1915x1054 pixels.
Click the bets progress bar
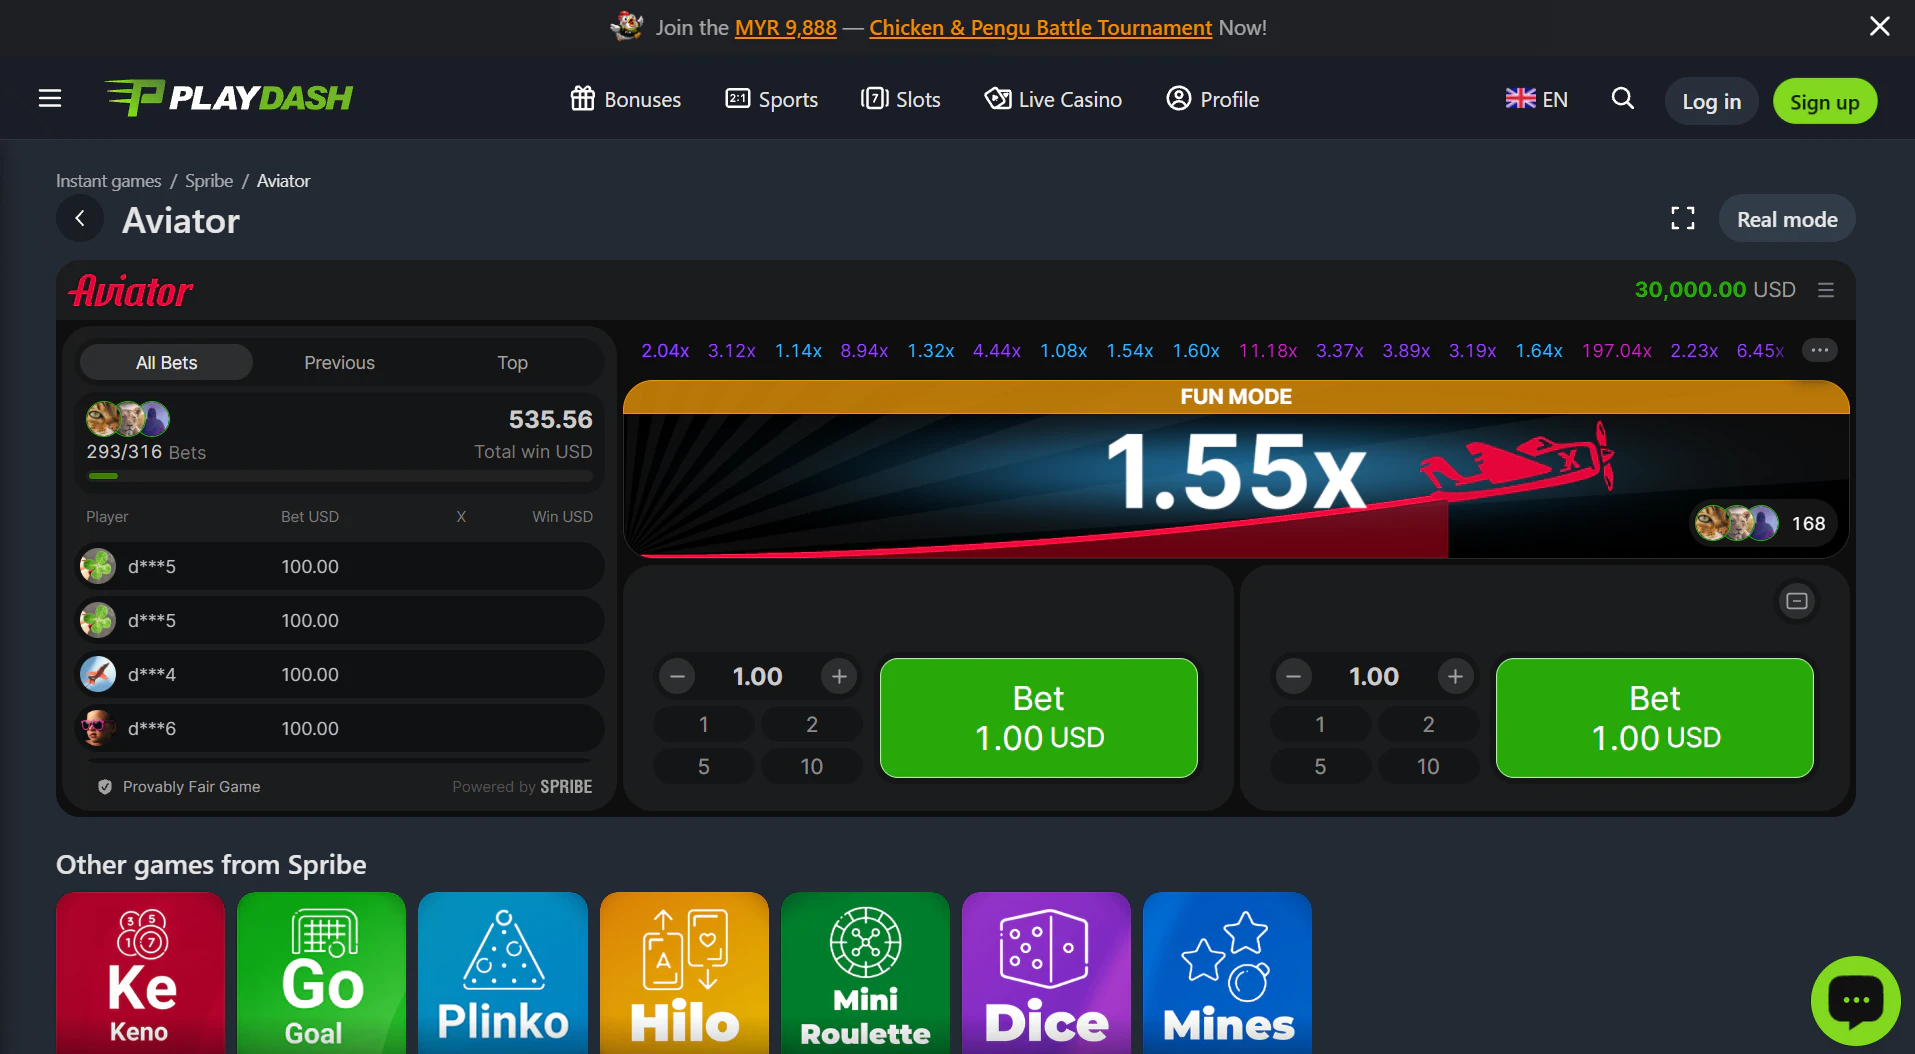tap(340, 476)
